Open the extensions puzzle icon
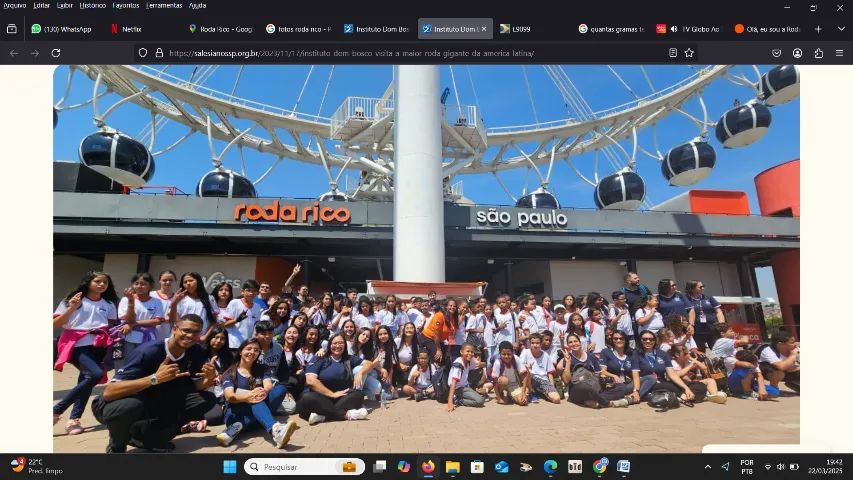Screen dimensions: 853x480 point(819,53)
